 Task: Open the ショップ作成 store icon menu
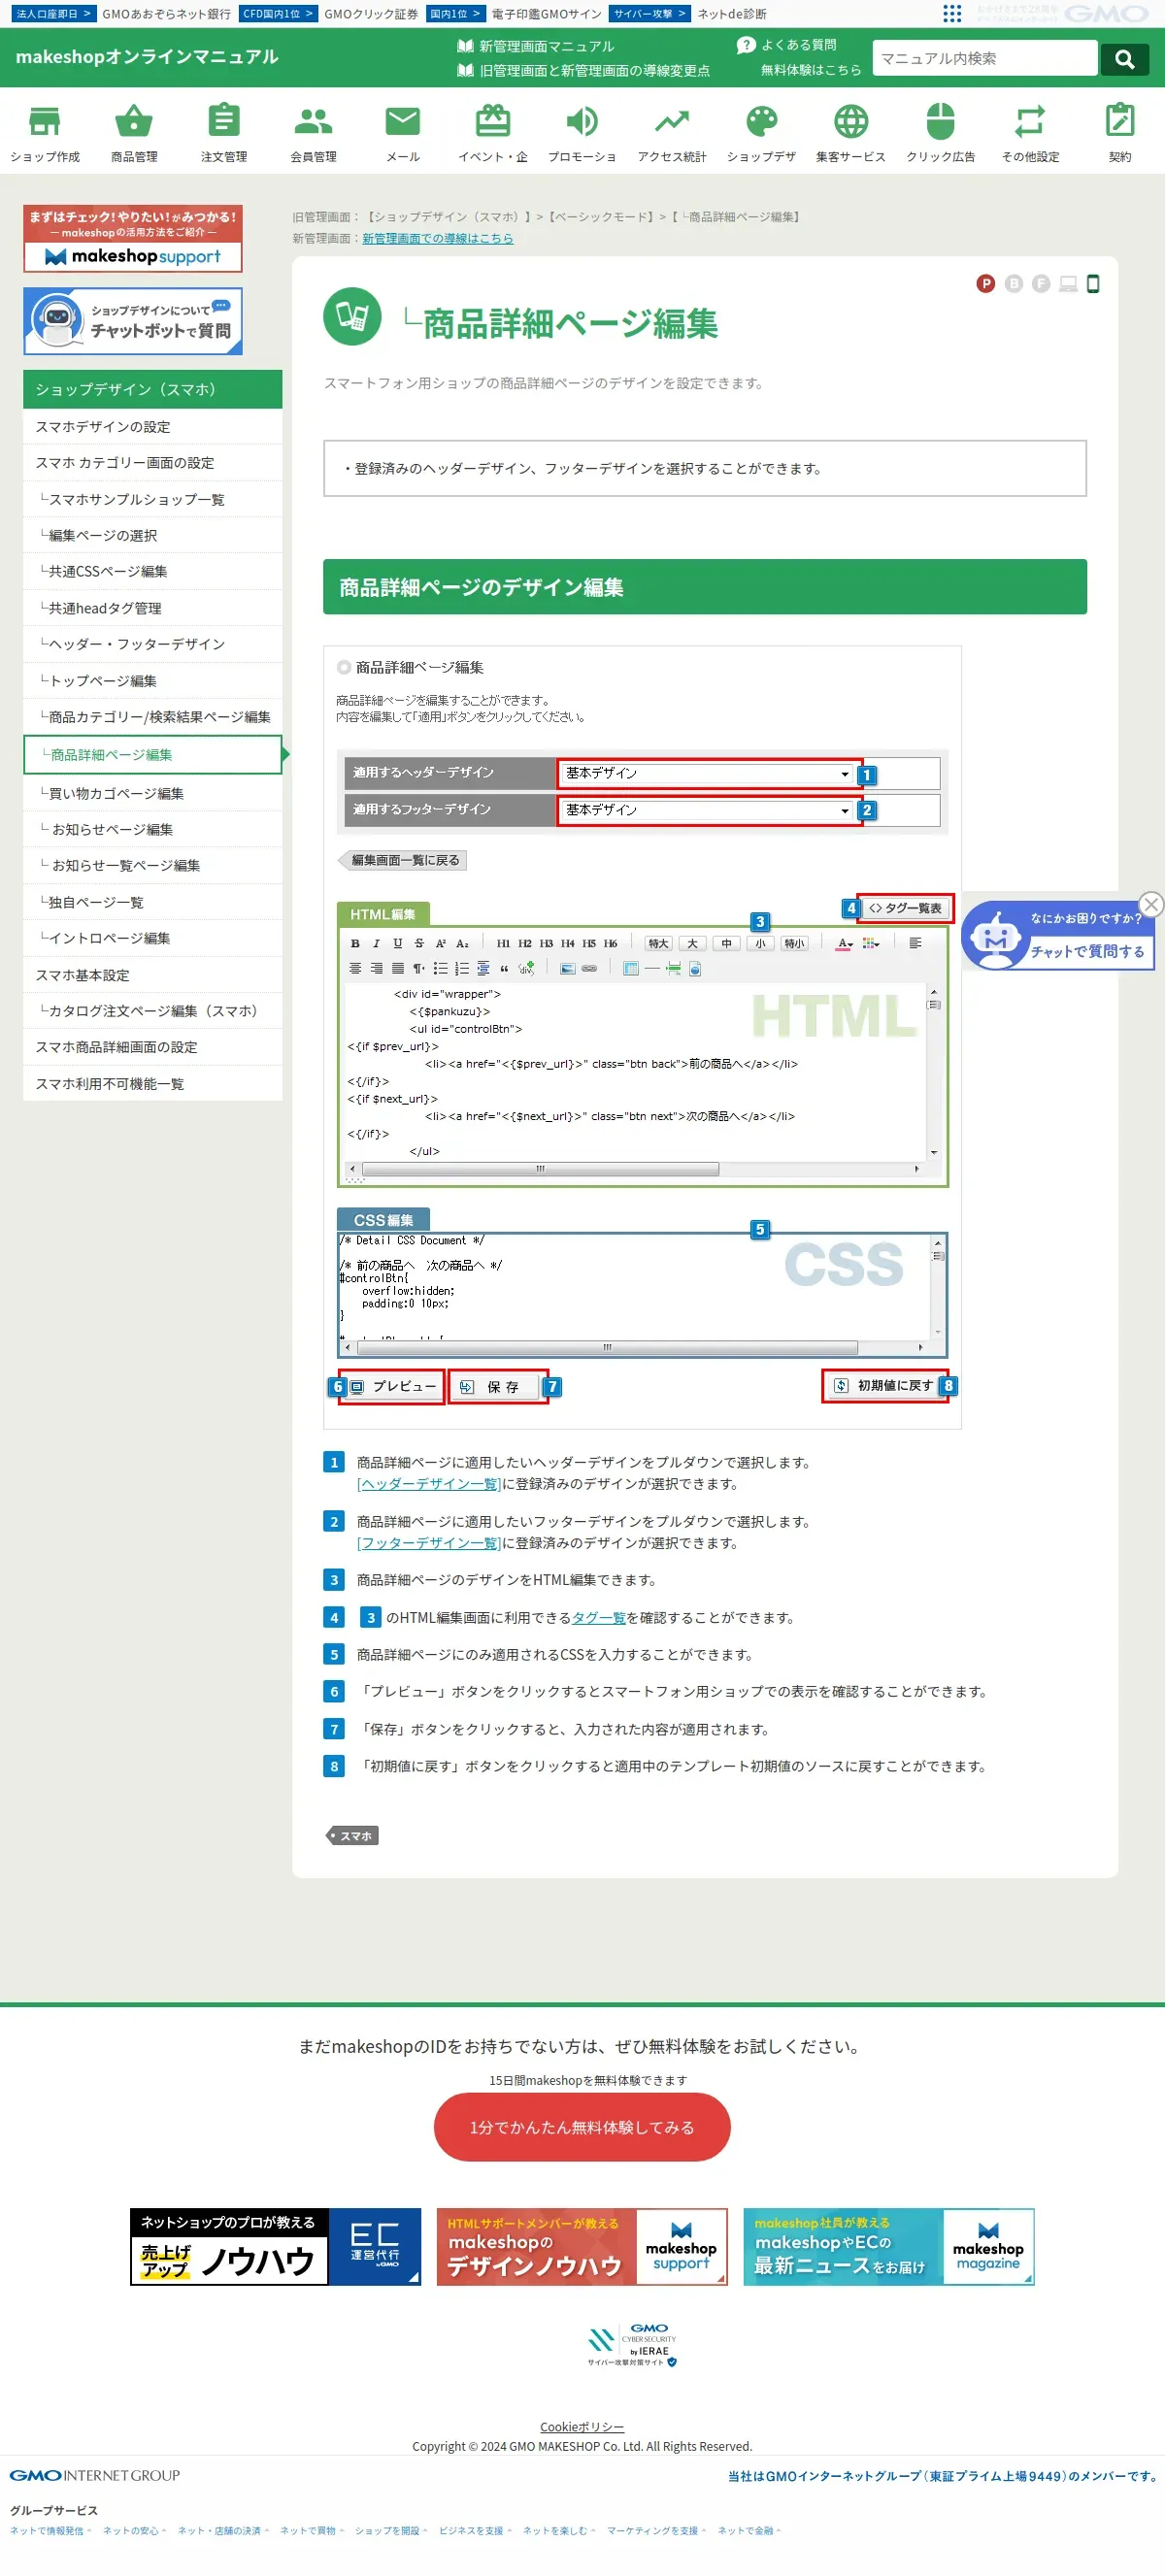coord(45,132)
